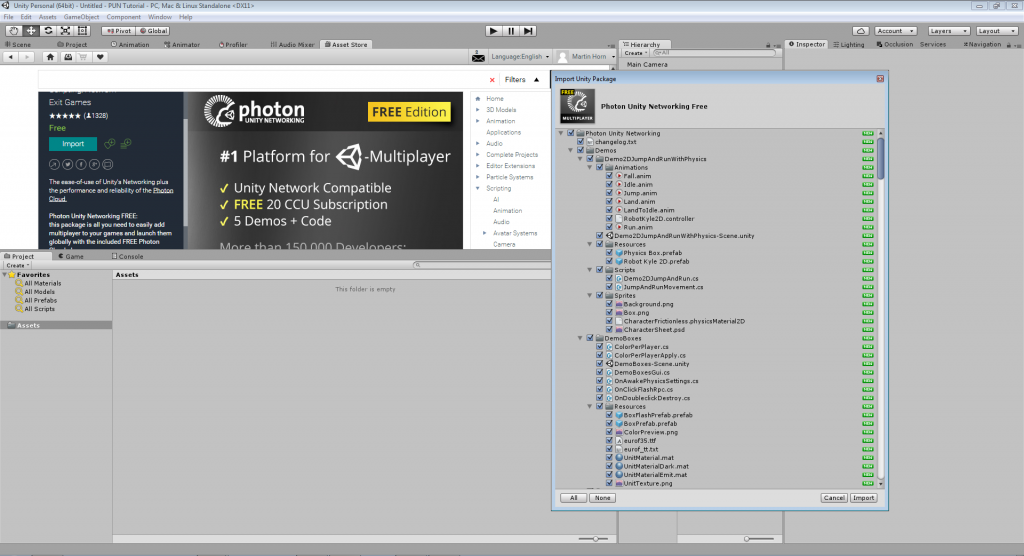The image size is (1024, 556).
Task: Open the GameObject menu
Action: 81,17
